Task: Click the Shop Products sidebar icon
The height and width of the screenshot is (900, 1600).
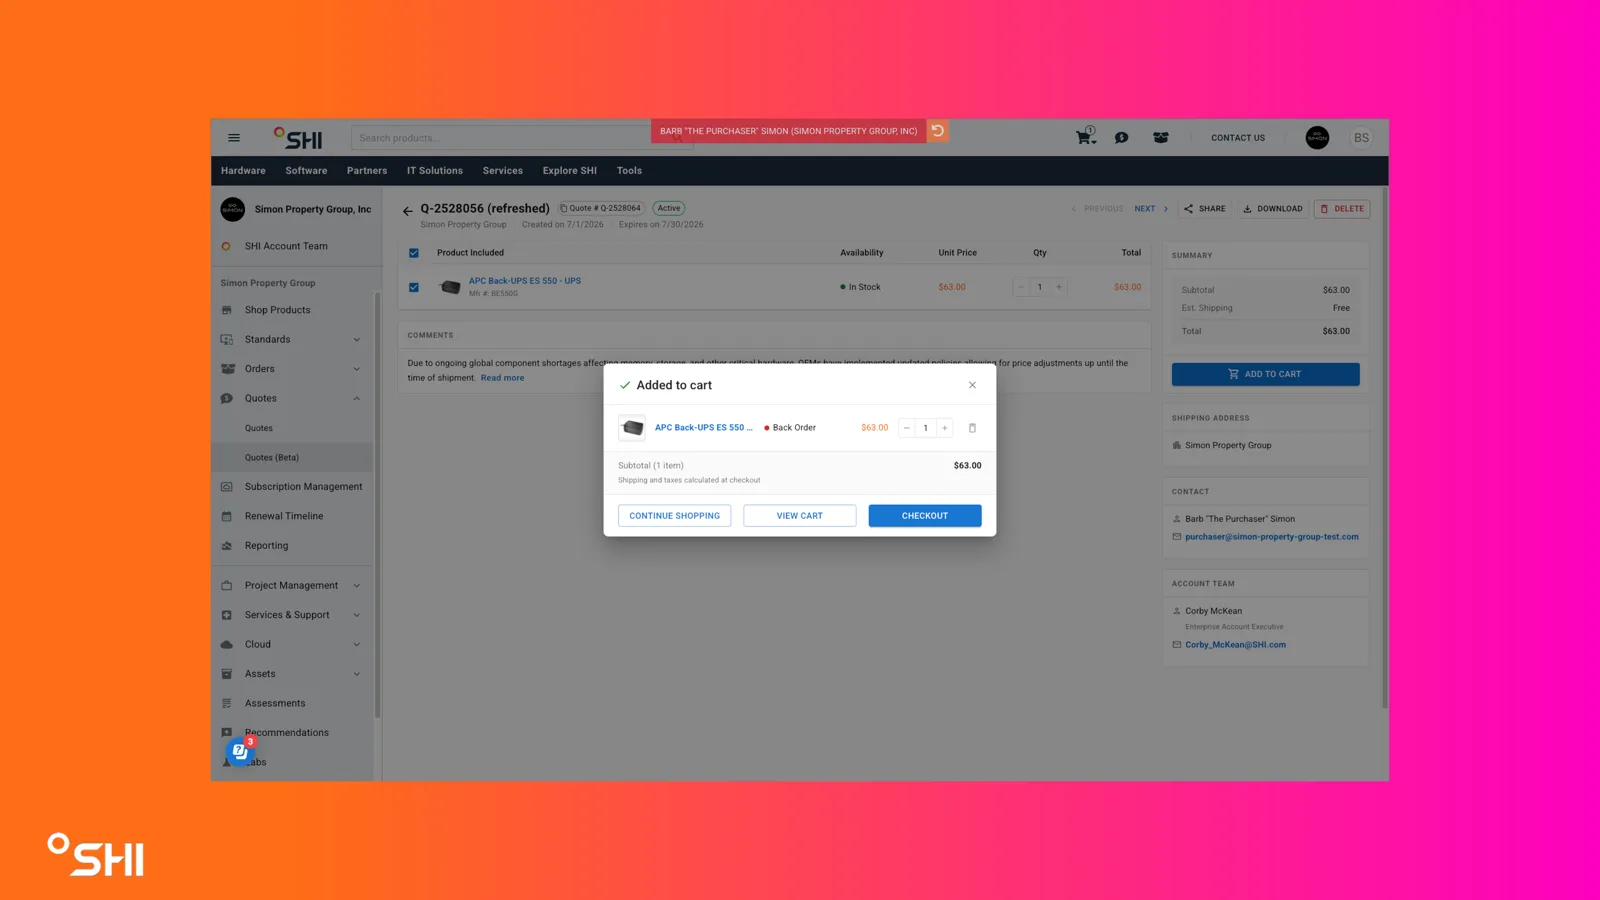Action: click(227, 310)
